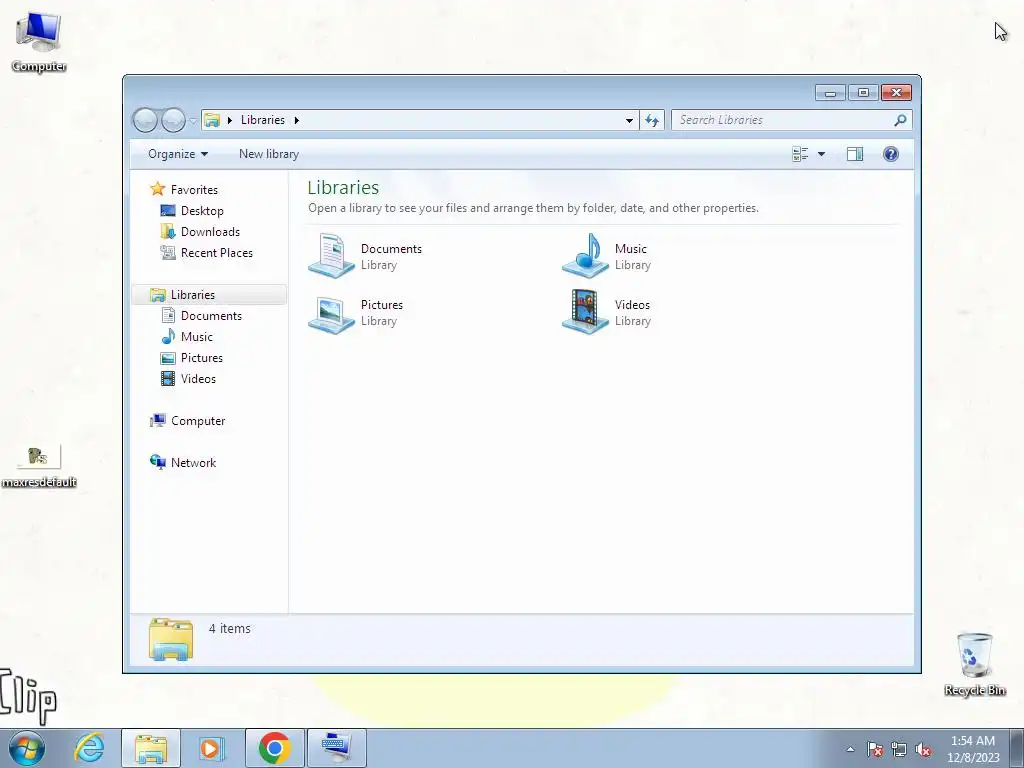The image size is (1024, 768).
Task: Open the Pictures library in the main pane
Action: tap(356, 312)
